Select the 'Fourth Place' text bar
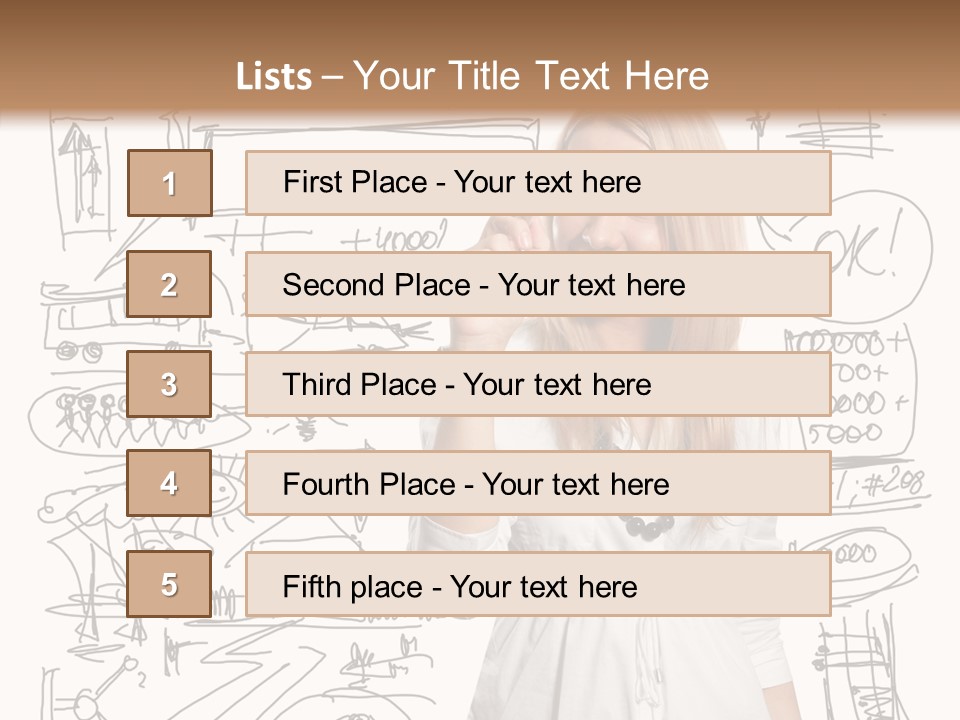 click(538, 484)
